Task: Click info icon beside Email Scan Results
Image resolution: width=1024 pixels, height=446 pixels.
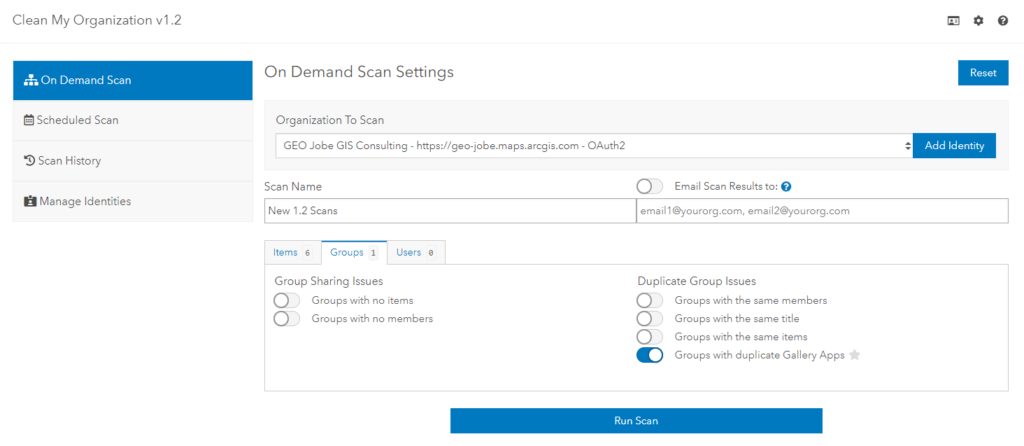Action: coord(786,187)
